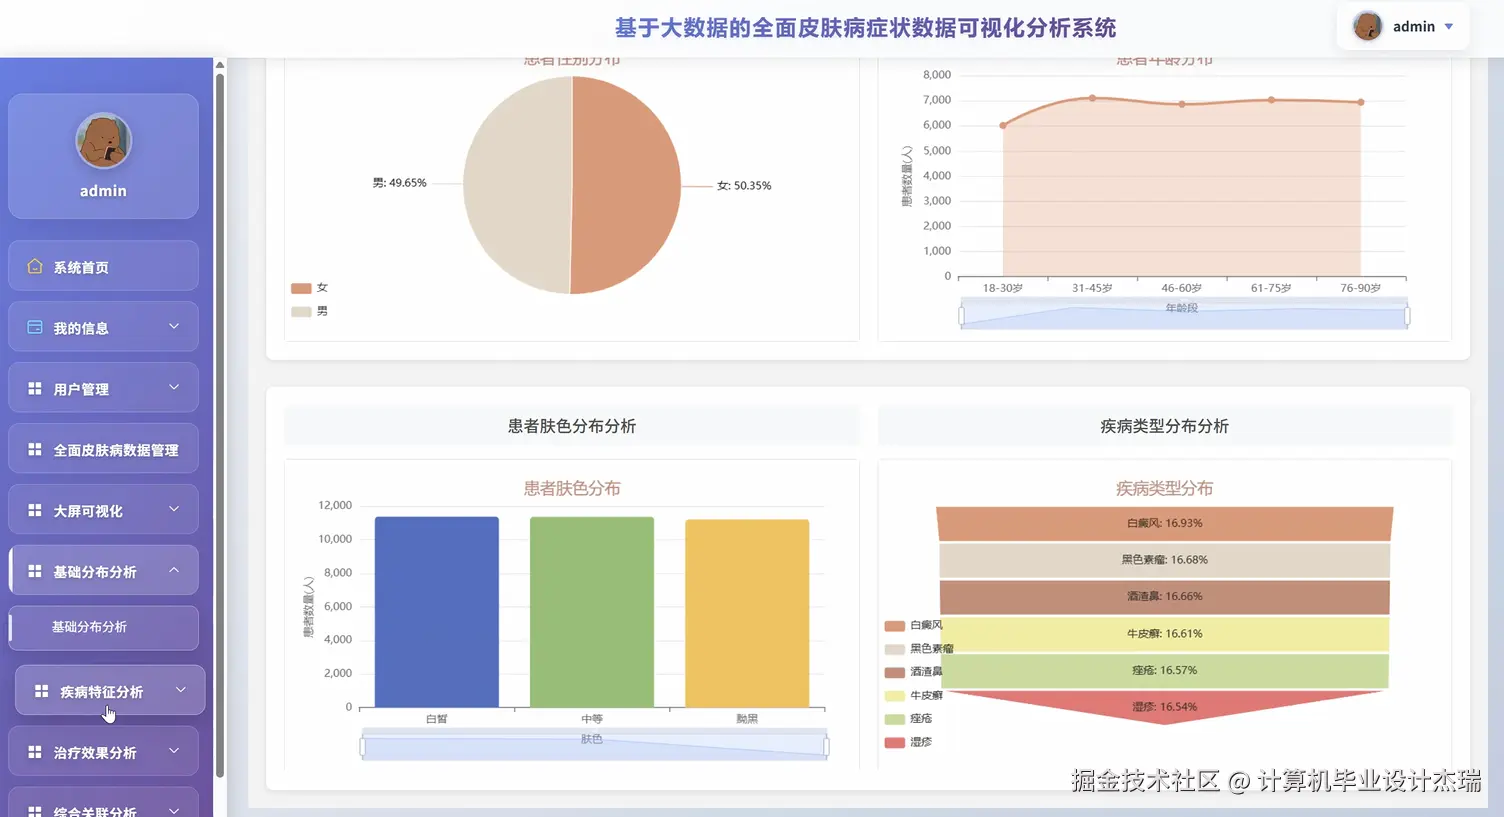Click right handle of 肤色 zoom slider
Screen dimensions: 1504x817
tap(826, 746)
